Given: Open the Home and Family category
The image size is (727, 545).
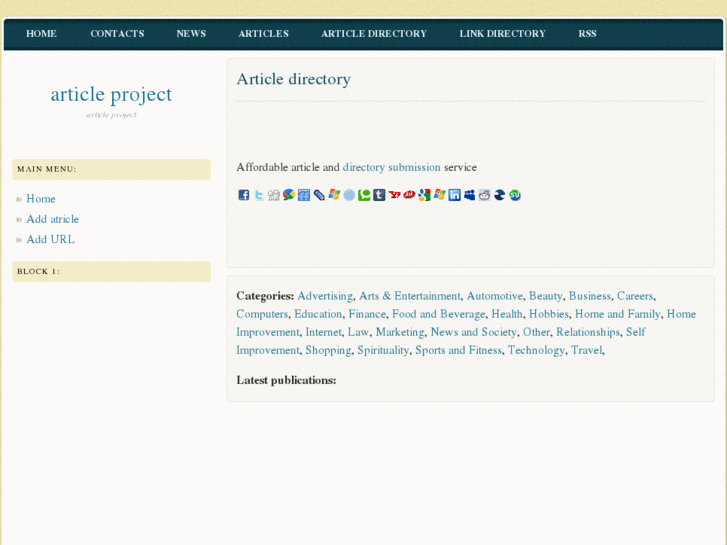Looking at the screenshot, I should [x=618, y=314].
